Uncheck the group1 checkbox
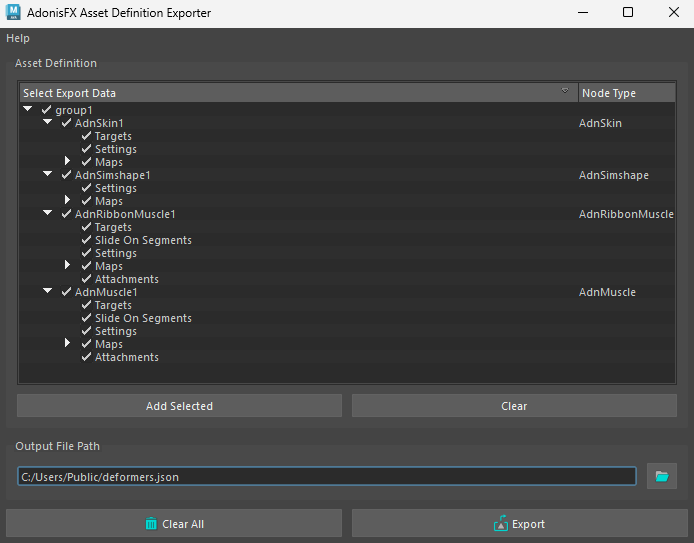 [x=46, y=110]
